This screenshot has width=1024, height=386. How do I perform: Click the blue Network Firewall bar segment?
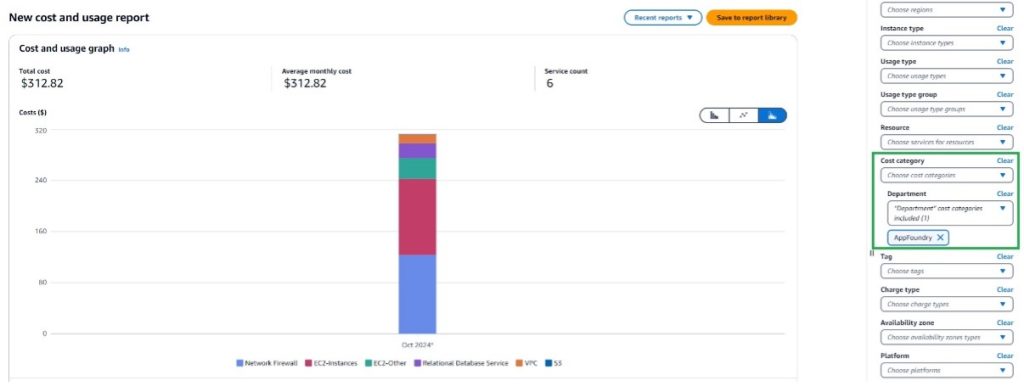(417, 294)
